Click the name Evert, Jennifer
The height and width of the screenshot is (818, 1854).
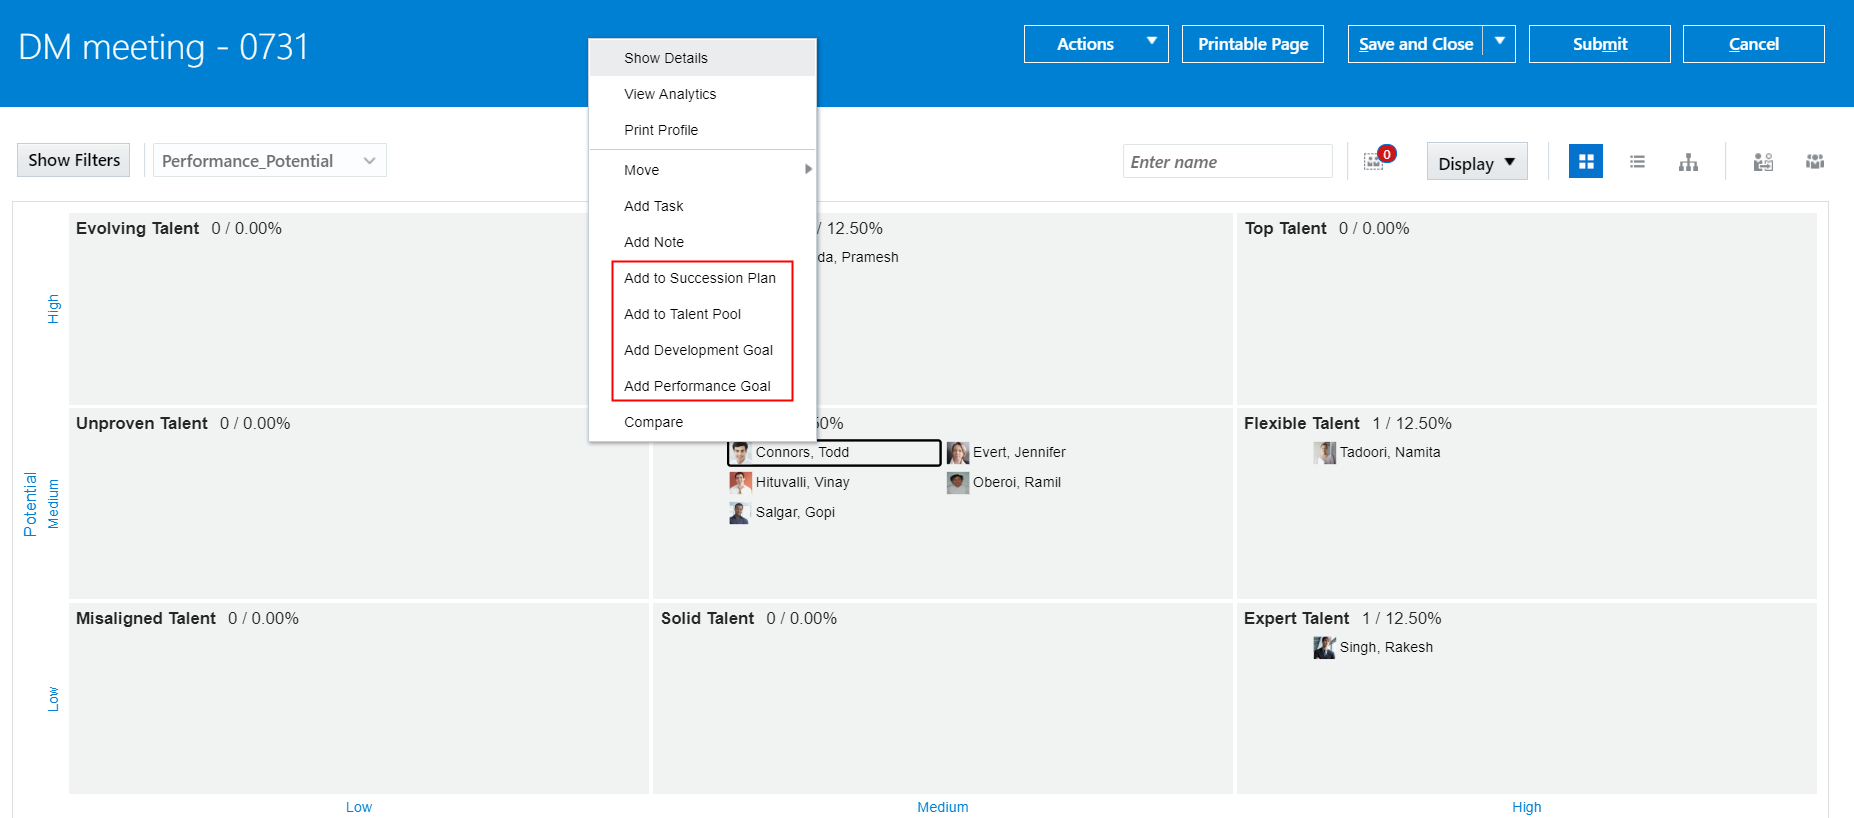1019,452
